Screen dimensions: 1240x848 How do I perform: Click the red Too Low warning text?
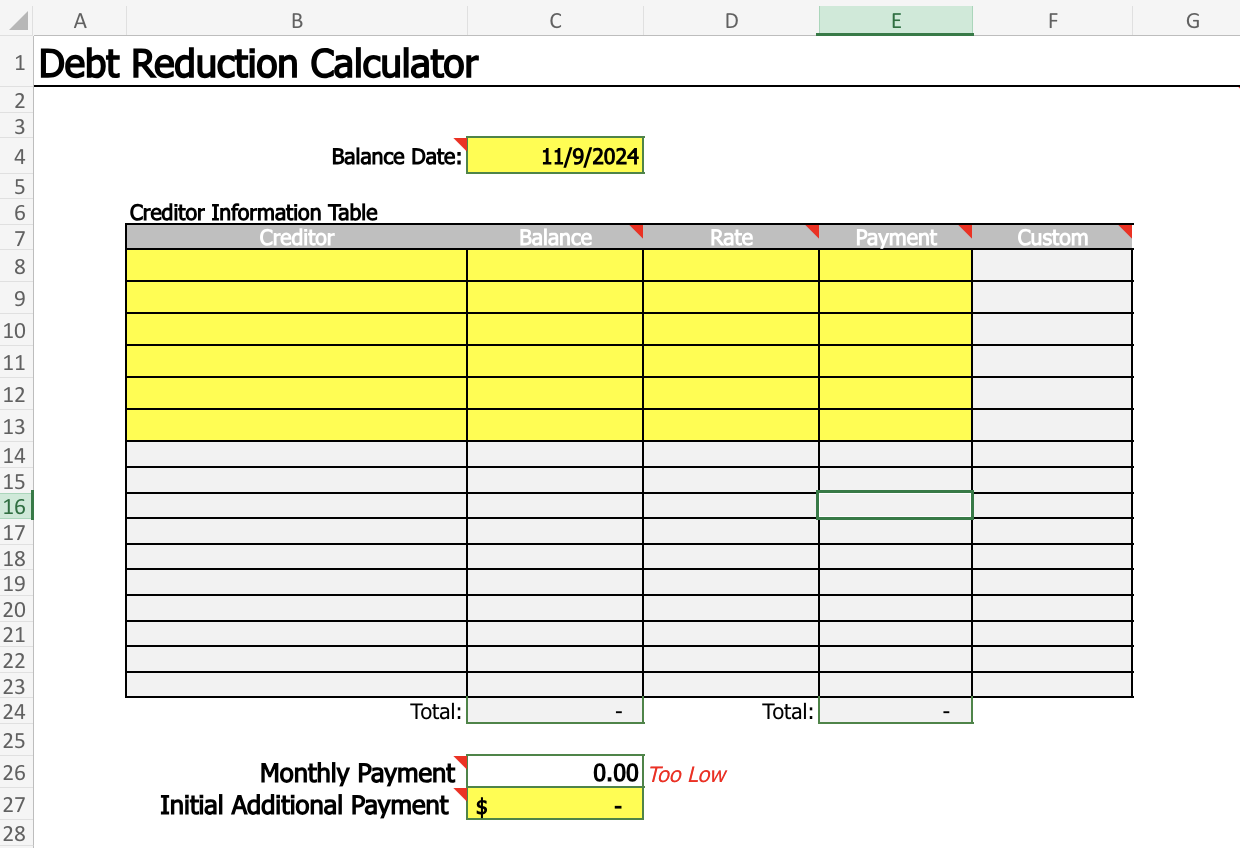click(x=688, y=774)
